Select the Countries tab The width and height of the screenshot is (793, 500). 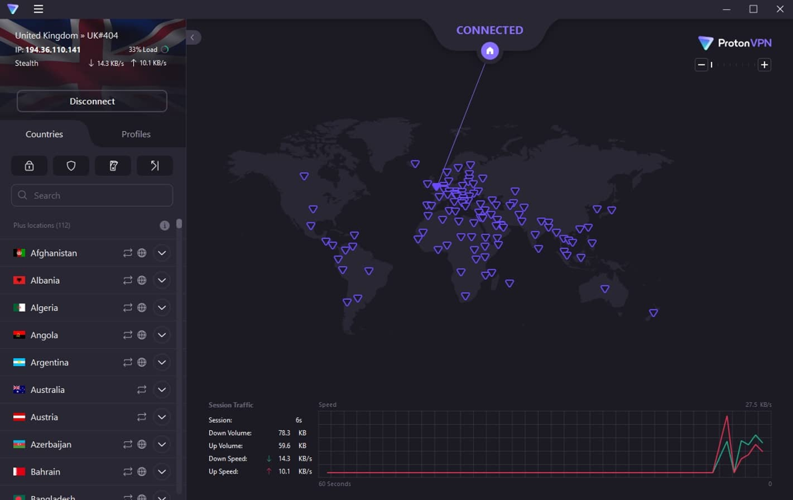(x=44, y=134)
